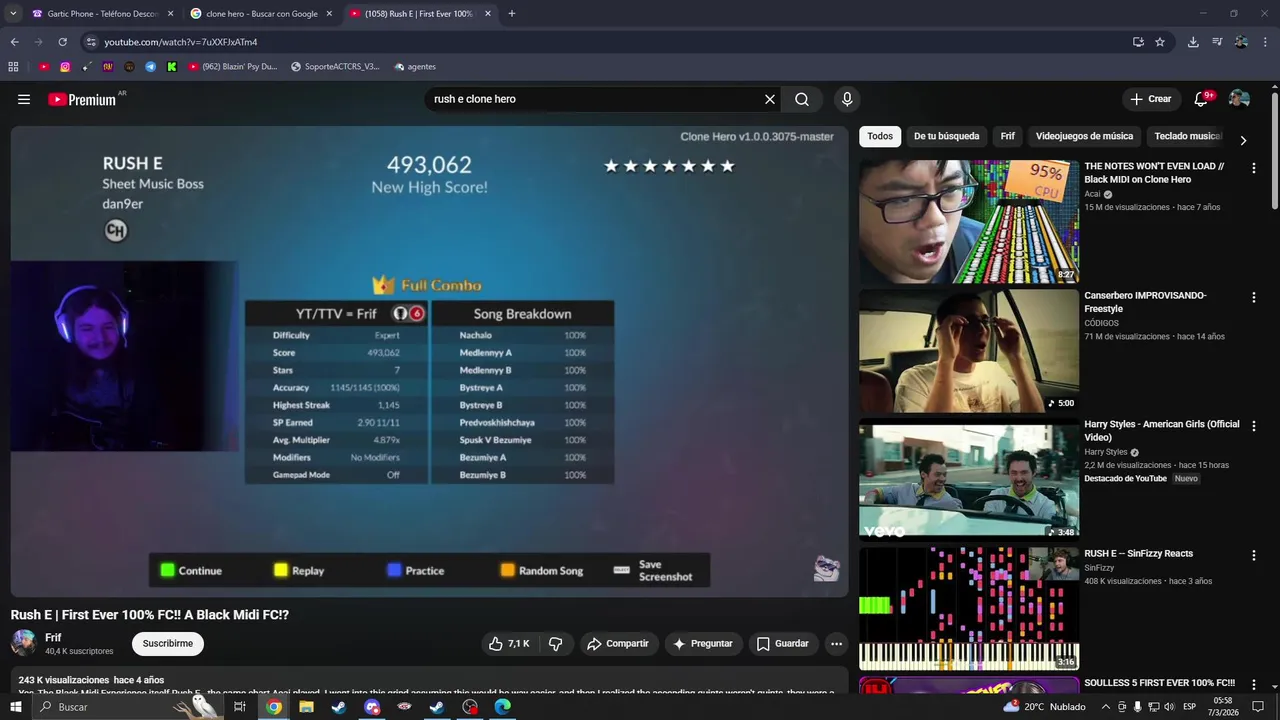
Task: Open the Crear create button
Action: pyautogui.click(x=1150, y=99)
